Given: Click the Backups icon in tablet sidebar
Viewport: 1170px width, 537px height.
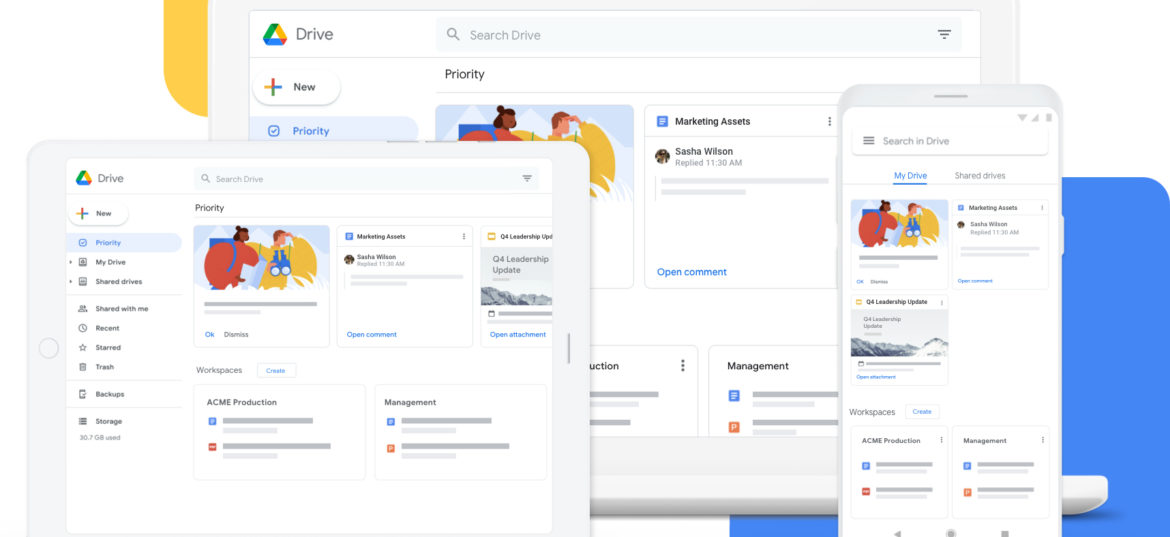Looking at the screenshot, I should coord(82,394).
